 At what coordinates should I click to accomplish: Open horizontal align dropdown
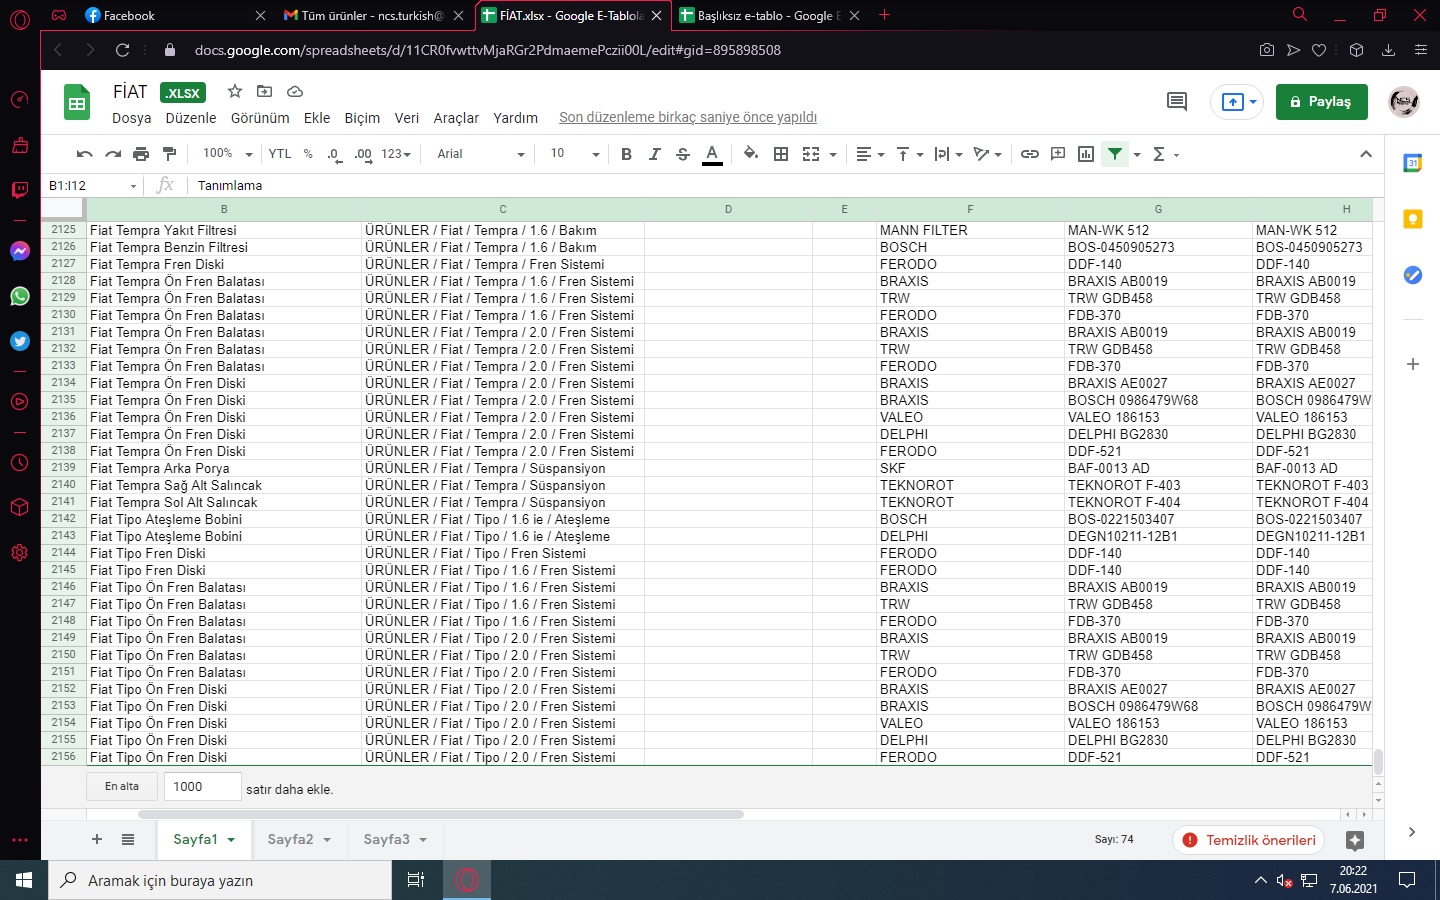point(870,154)
